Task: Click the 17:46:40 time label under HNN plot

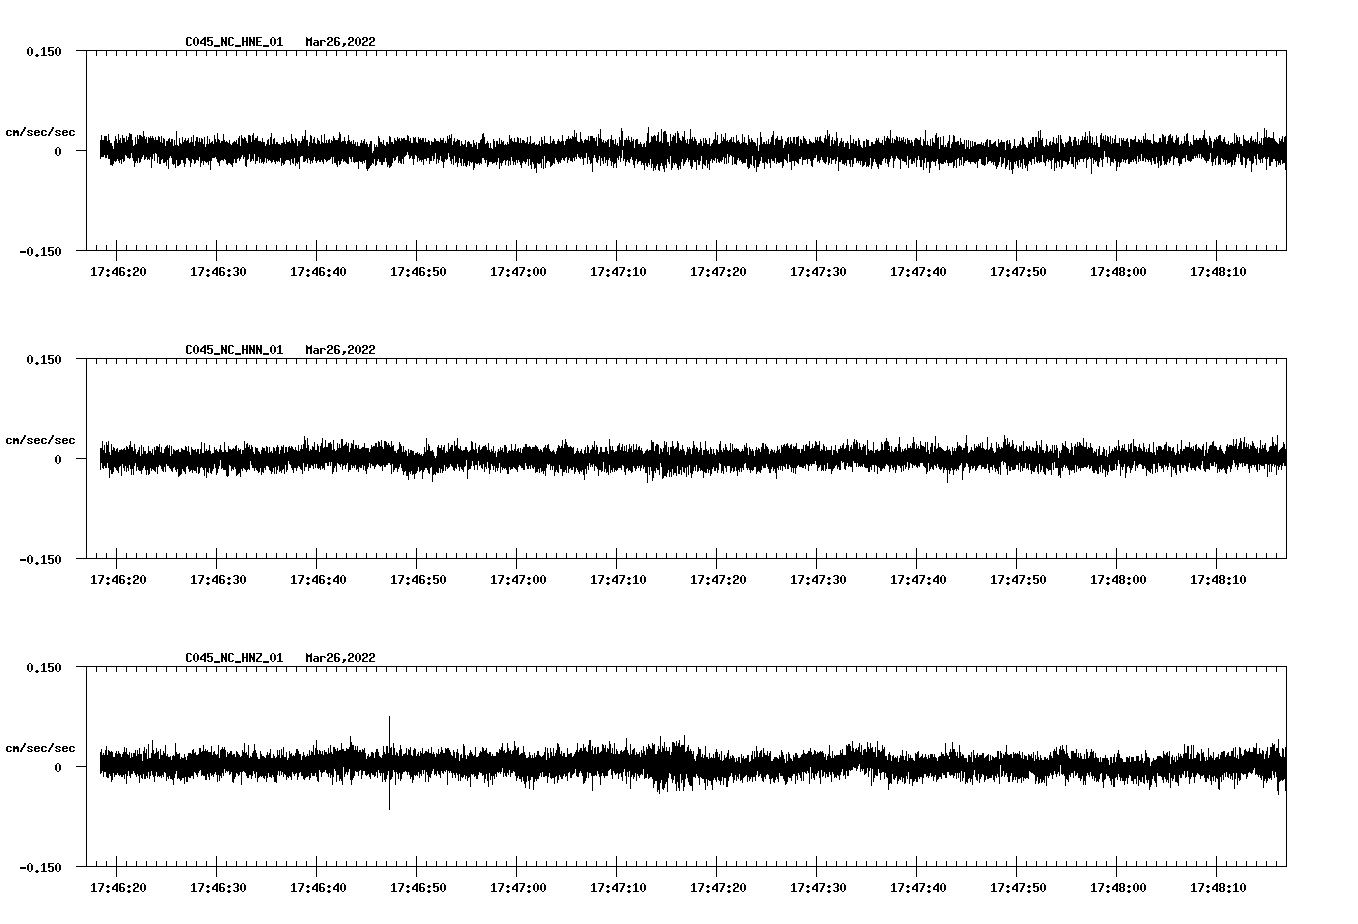Action: click(x=318, y=580)
